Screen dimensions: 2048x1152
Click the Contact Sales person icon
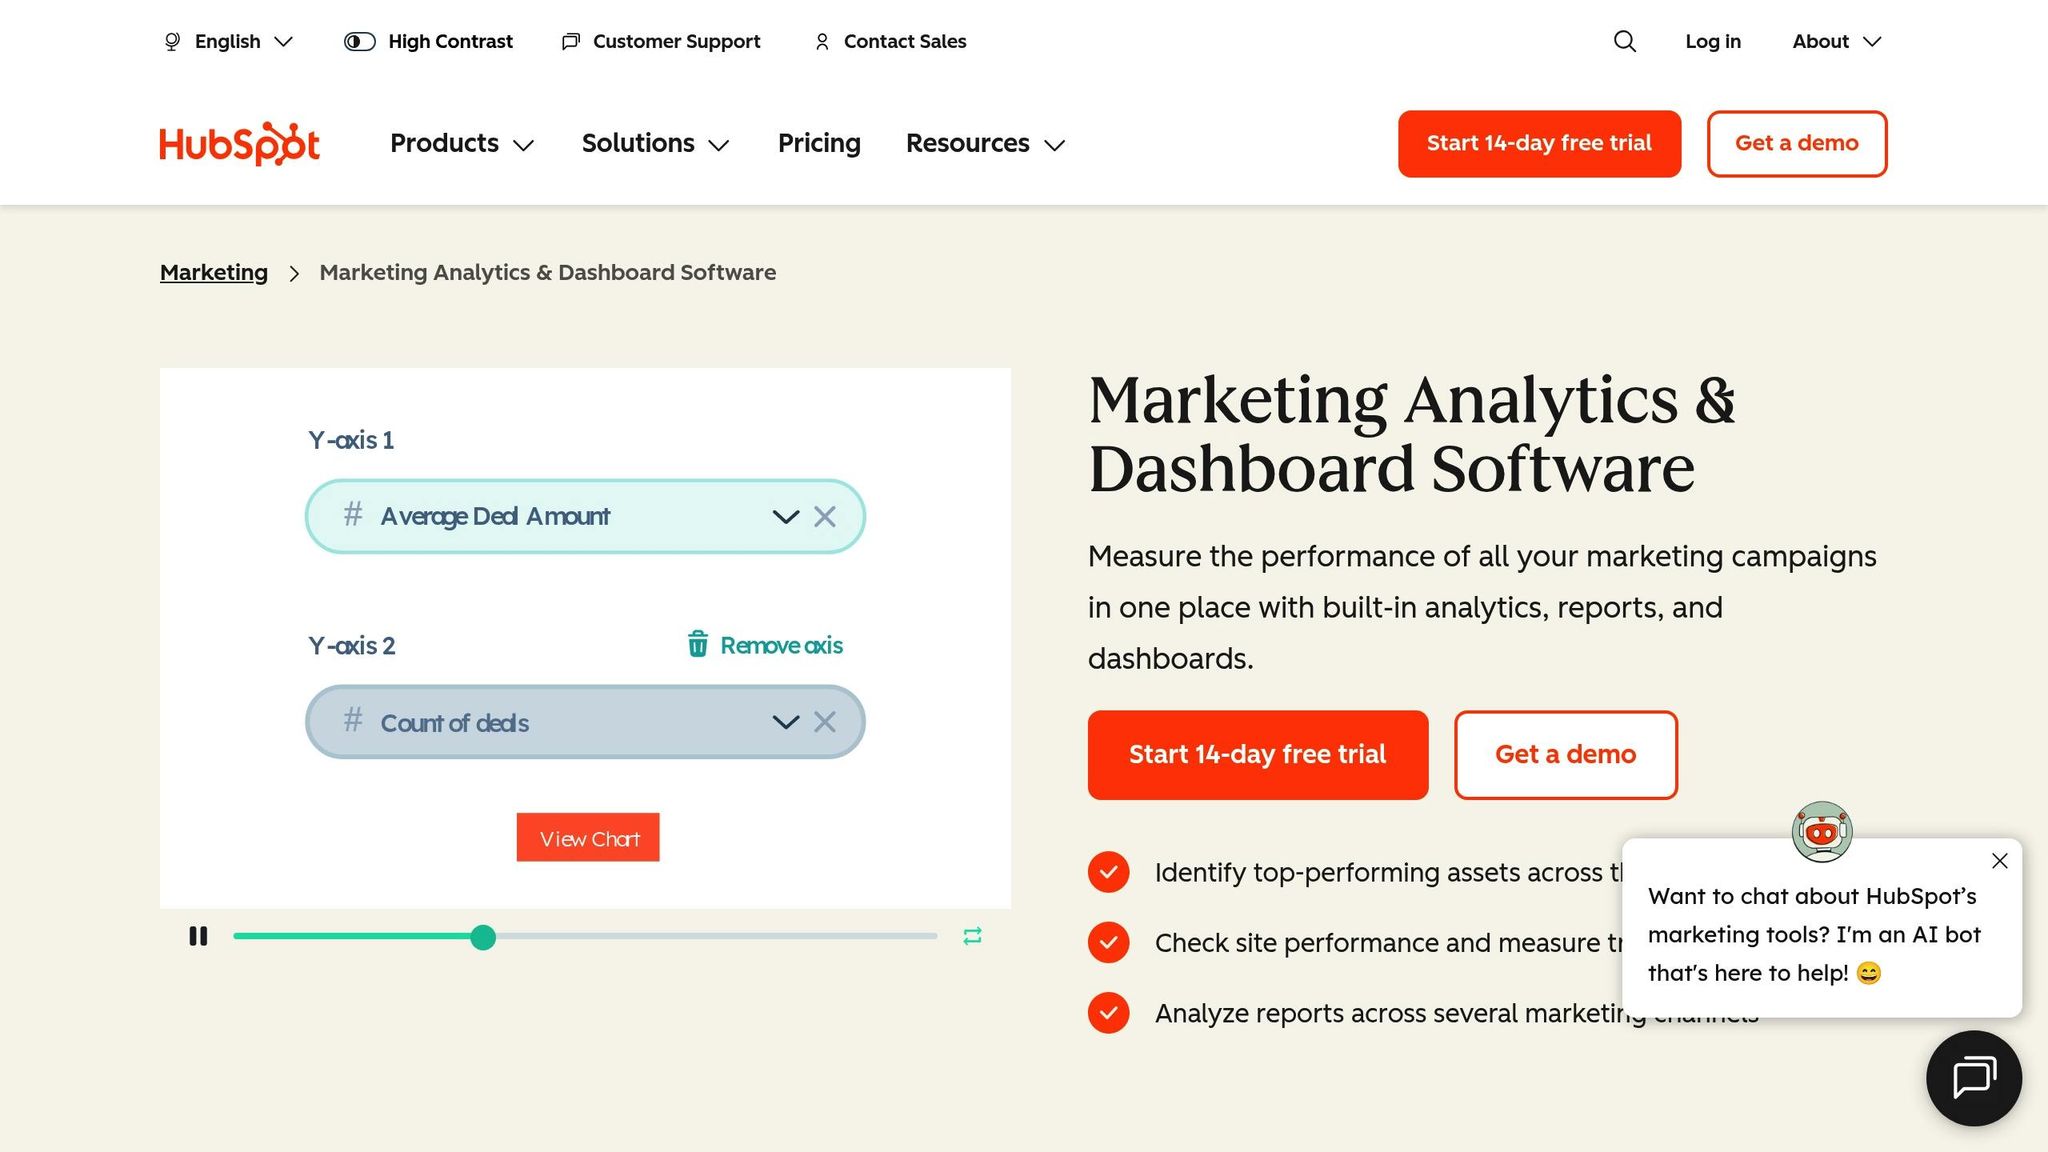[822, 42]
